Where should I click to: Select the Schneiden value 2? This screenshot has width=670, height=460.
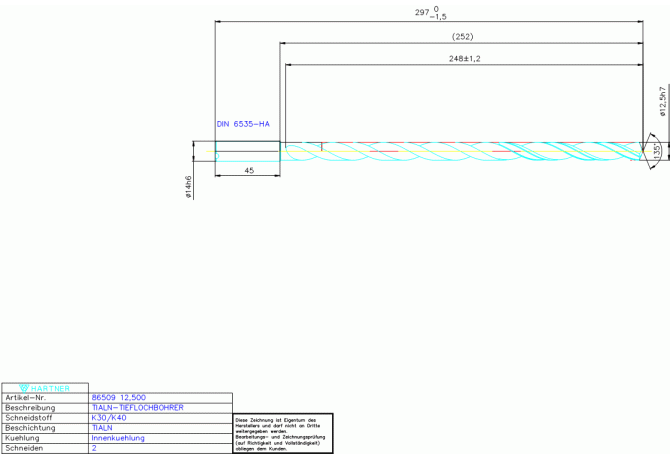[94, 449]
